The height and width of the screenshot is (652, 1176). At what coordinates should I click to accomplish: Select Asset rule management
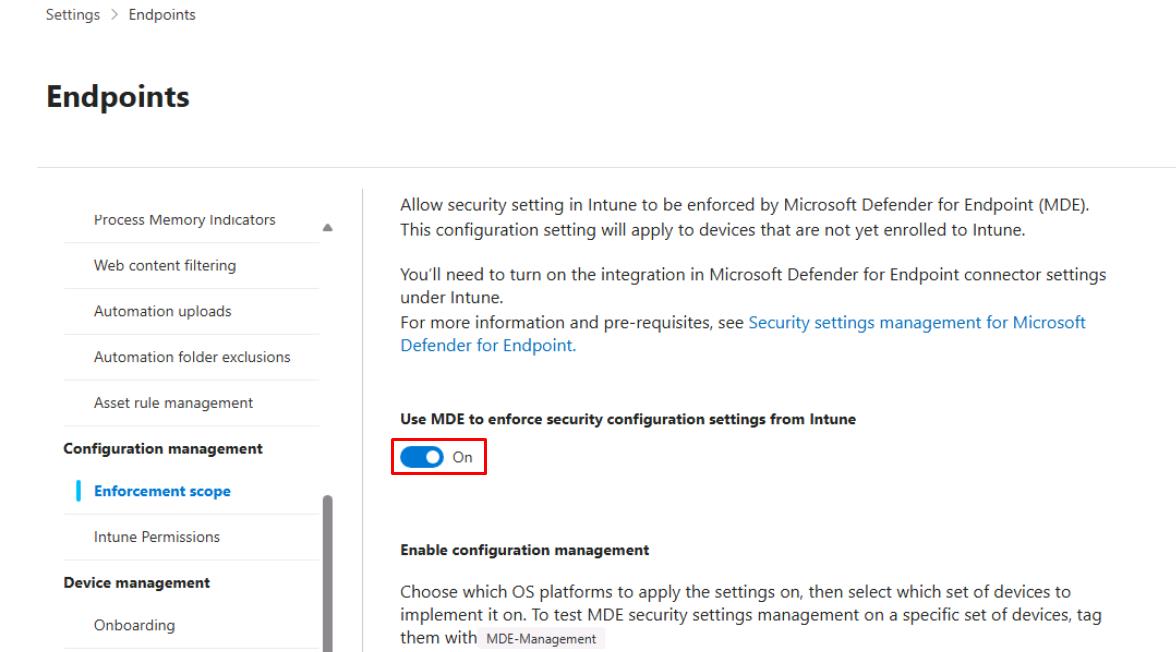tap(173, 403)
